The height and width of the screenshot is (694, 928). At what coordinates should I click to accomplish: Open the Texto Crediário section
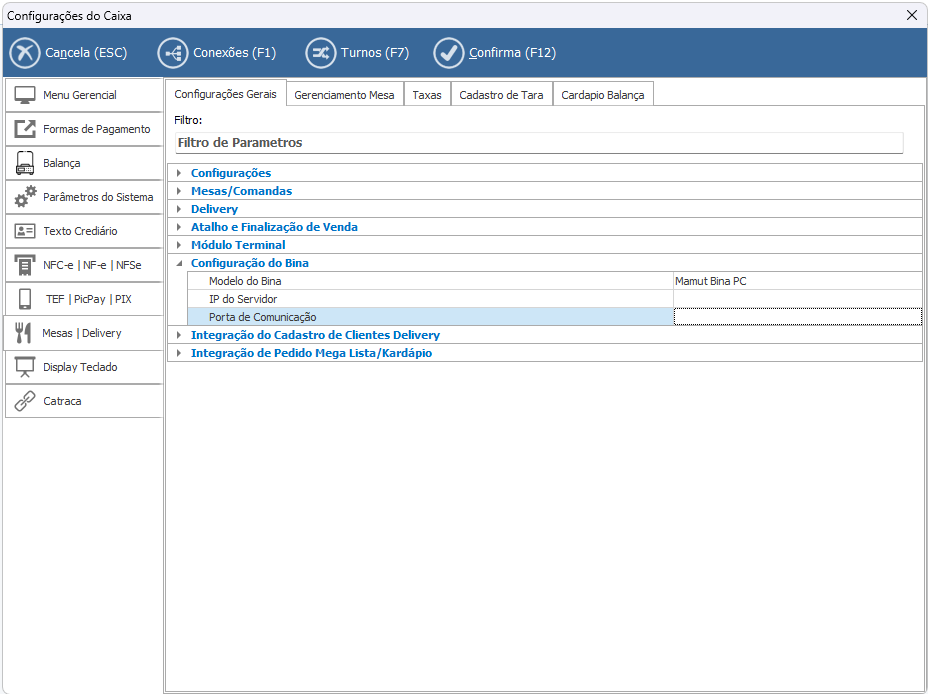[x=83, y=231]
